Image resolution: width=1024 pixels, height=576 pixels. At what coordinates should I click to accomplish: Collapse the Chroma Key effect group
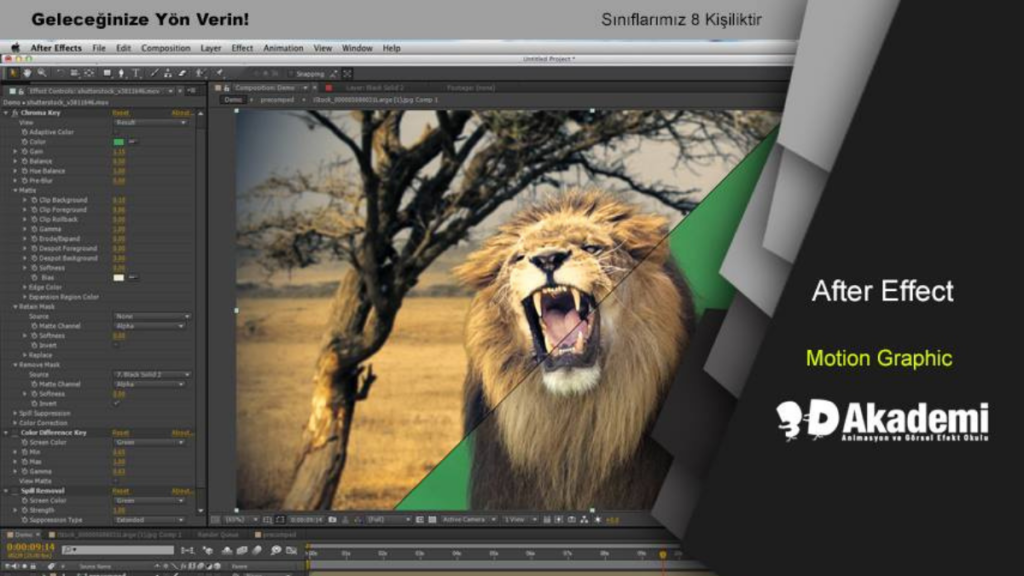5,113
